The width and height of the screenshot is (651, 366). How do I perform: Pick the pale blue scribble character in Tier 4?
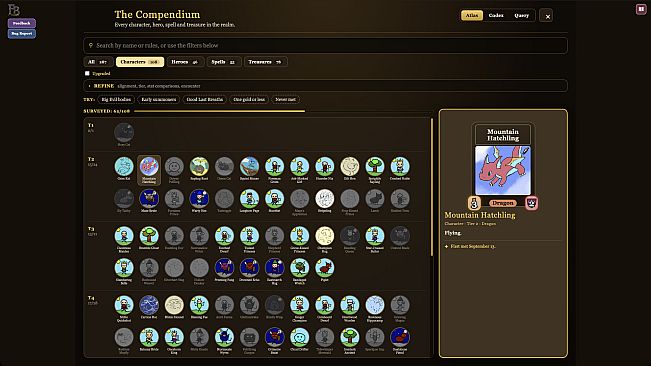click(x=375, y=305)
